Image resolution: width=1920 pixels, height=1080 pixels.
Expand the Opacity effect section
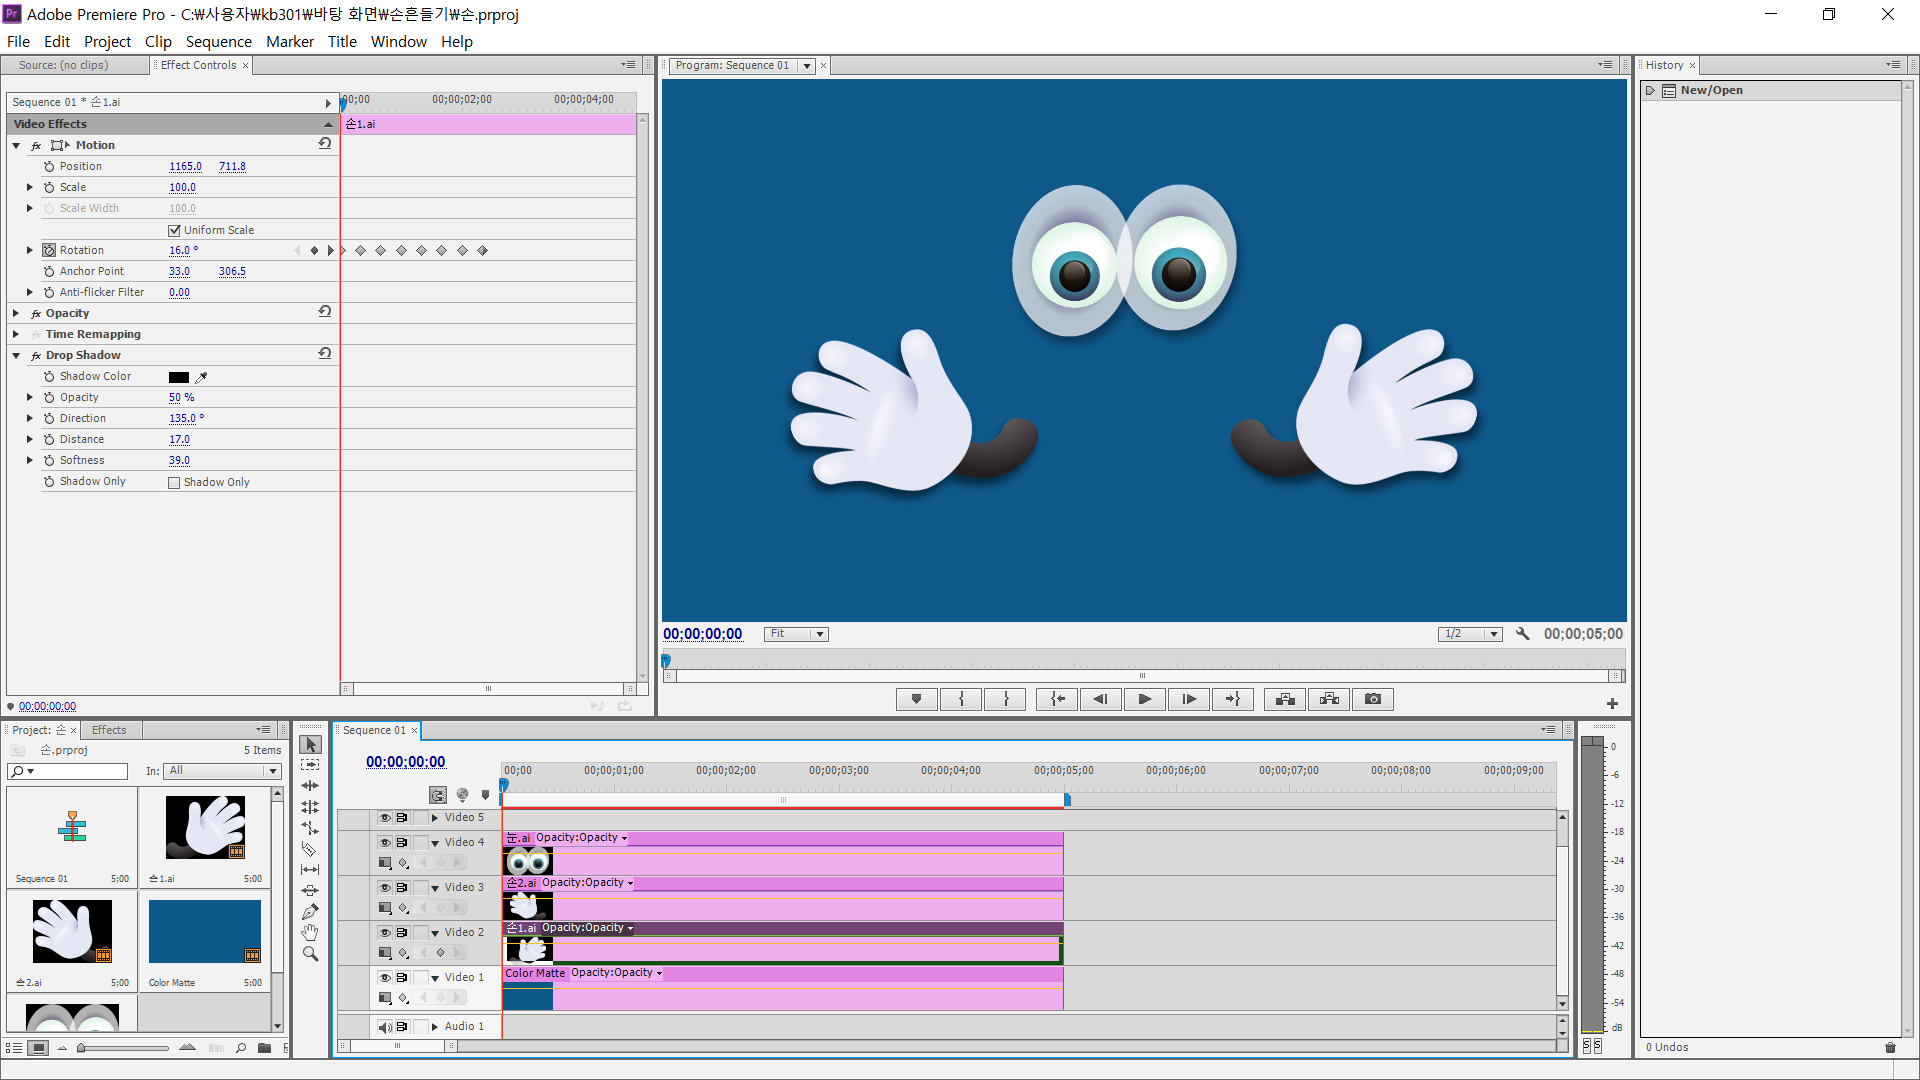(16, 313)
